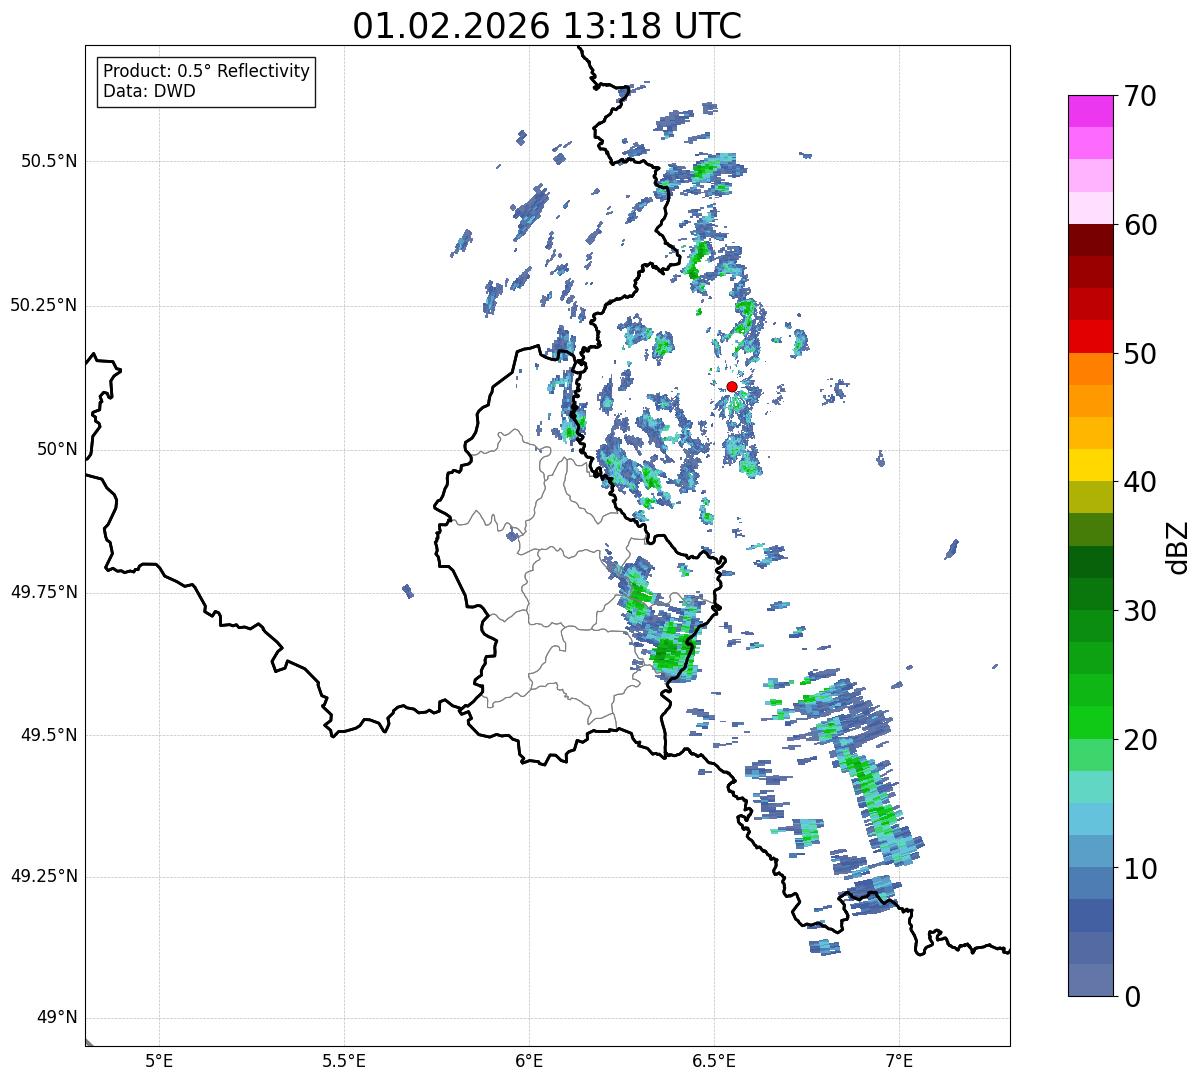The width and height of the screenshot is (1202, 1081).
Task: Click the 49.5°N latitude label
Action: coord(49,735)
